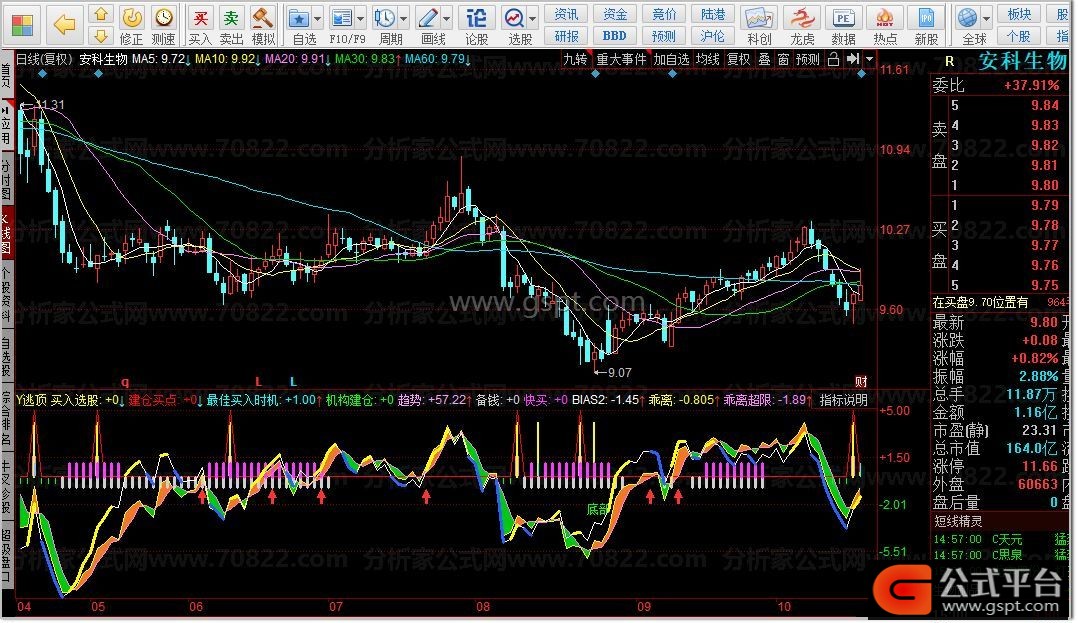
Task: Click the green 卖出 sell icon
Action: tap(232, 18)
